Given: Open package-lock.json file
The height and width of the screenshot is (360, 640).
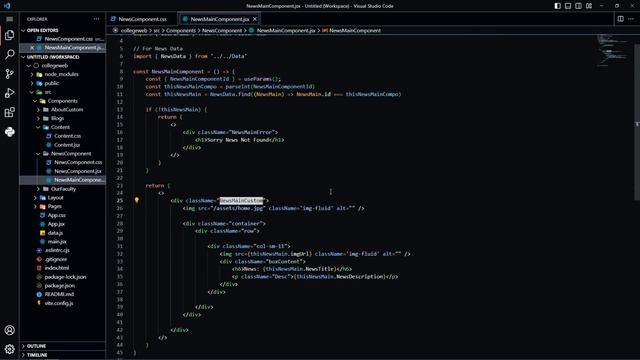Looking at the screenshot, I should (65, 277).
